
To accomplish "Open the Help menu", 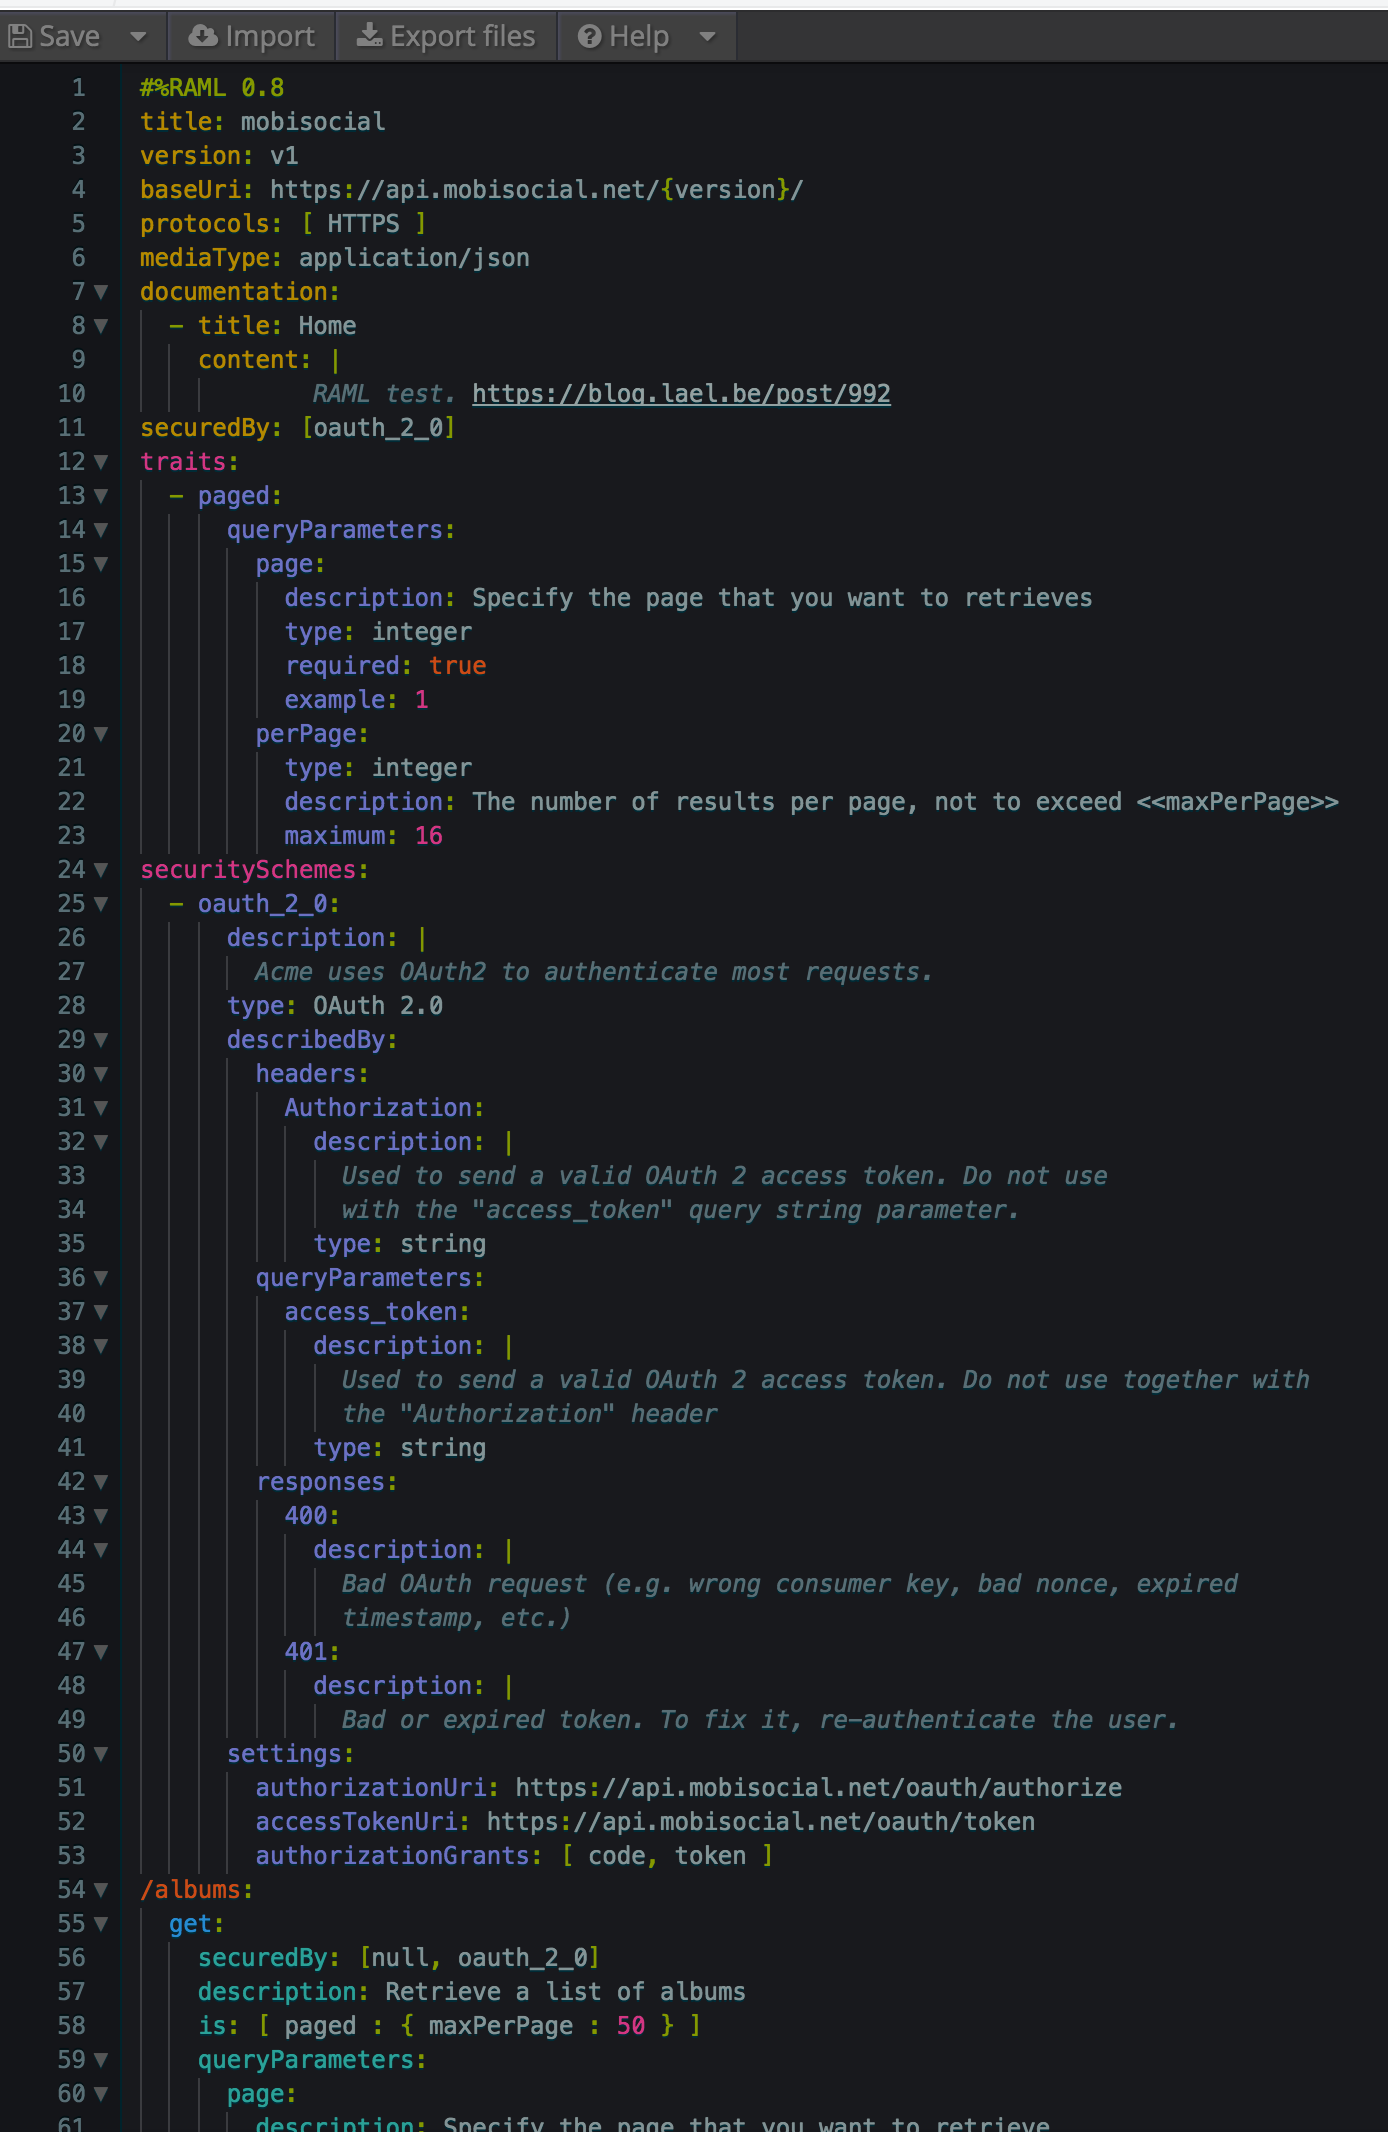I will [623, 37].
